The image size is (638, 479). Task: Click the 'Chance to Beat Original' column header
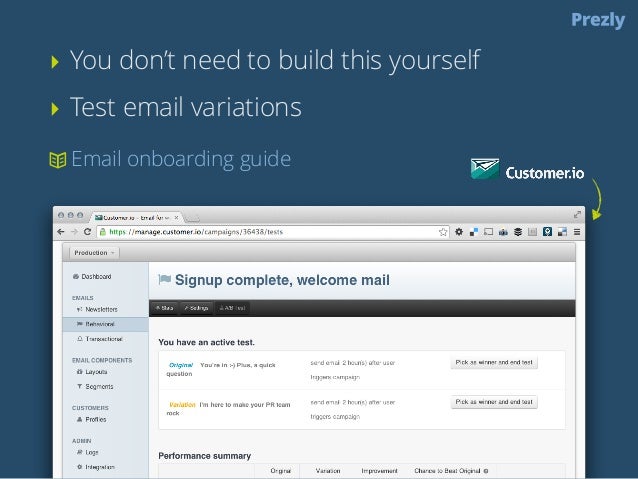[447, 471]
